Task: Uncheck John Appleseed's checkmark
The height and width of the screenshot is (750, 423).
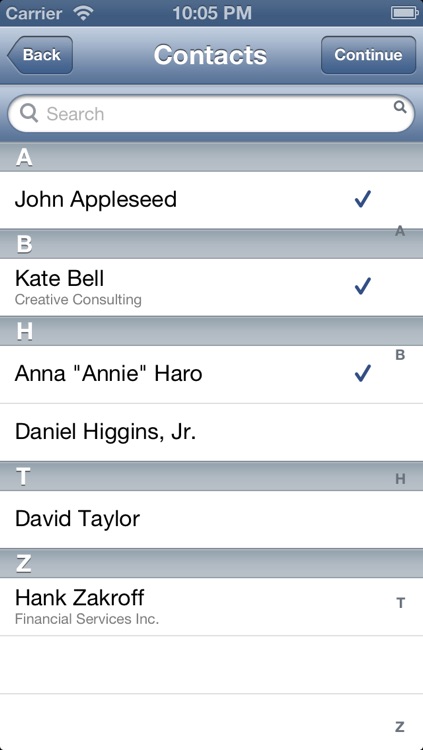Action: pyautogui.click(x=363, y=199)
